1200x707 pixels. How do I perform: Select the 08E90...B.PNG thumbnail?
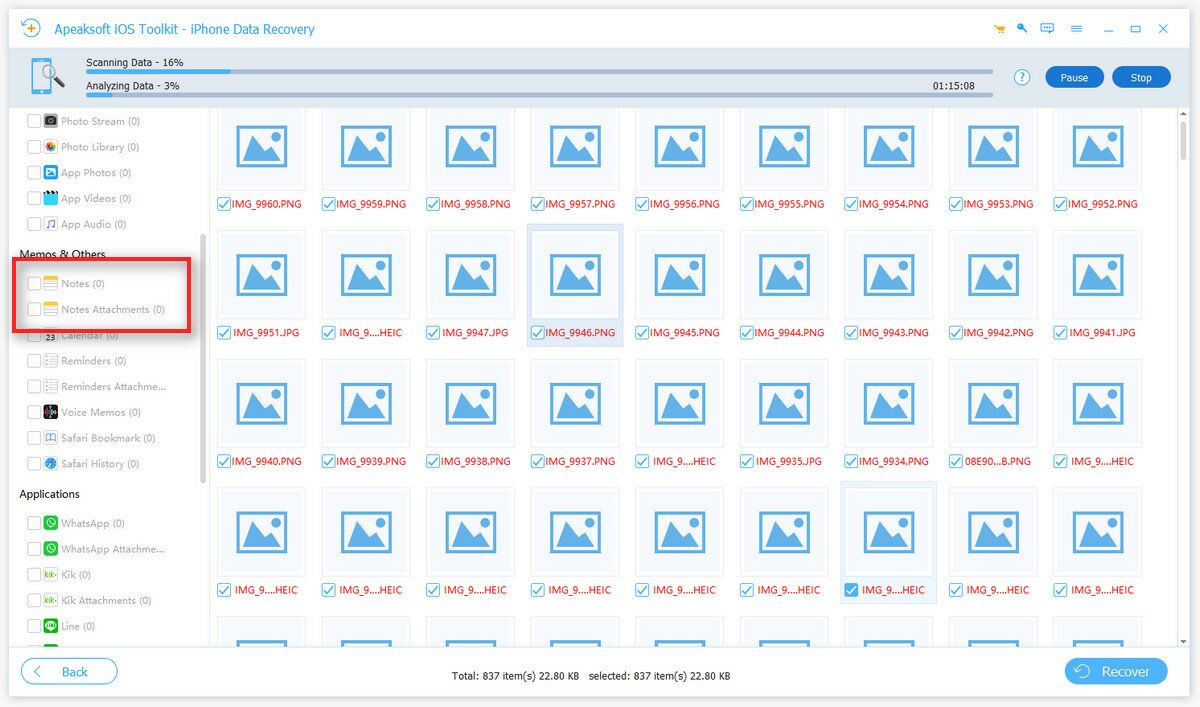point(993,404)
